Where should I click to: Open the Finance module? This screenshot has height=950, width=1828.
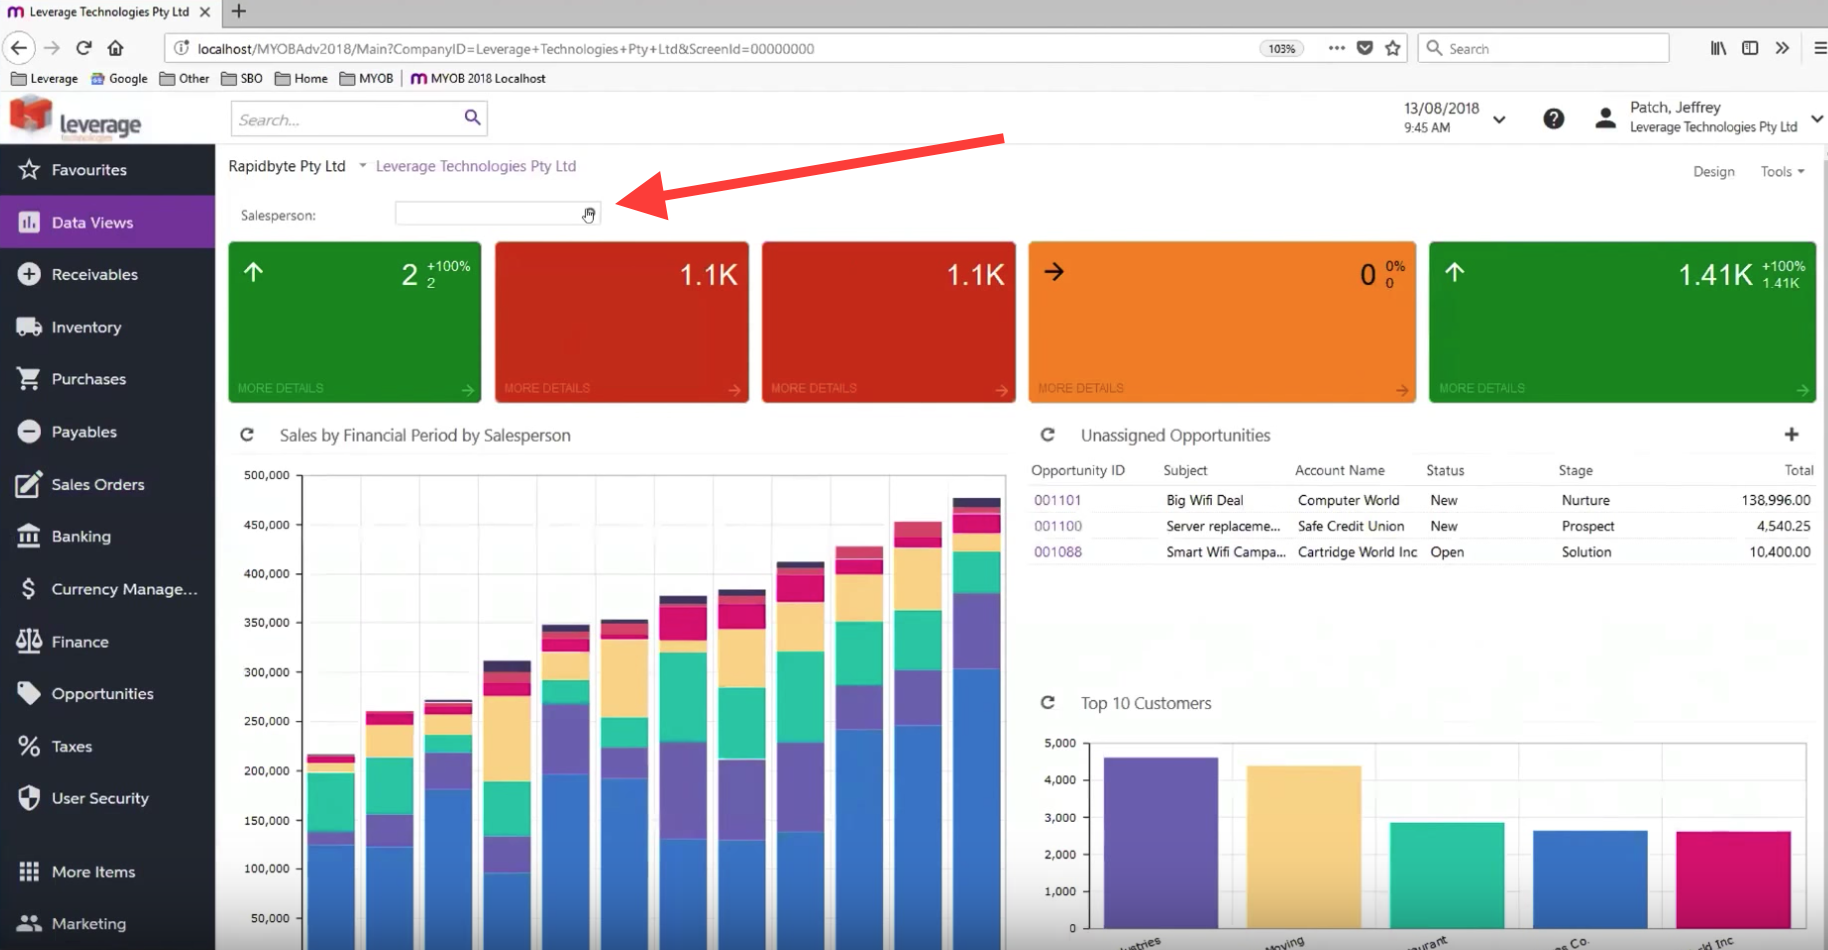coord(79,642)
